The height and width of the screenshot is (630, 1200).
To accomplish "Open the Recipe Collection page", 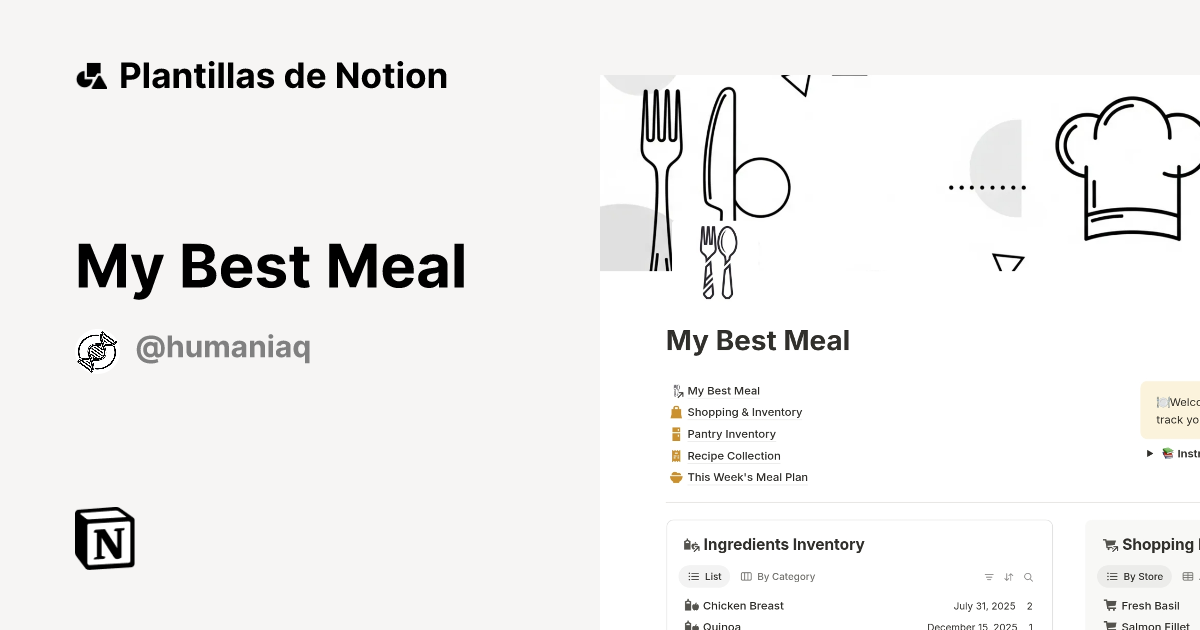I will click(733, 455).
